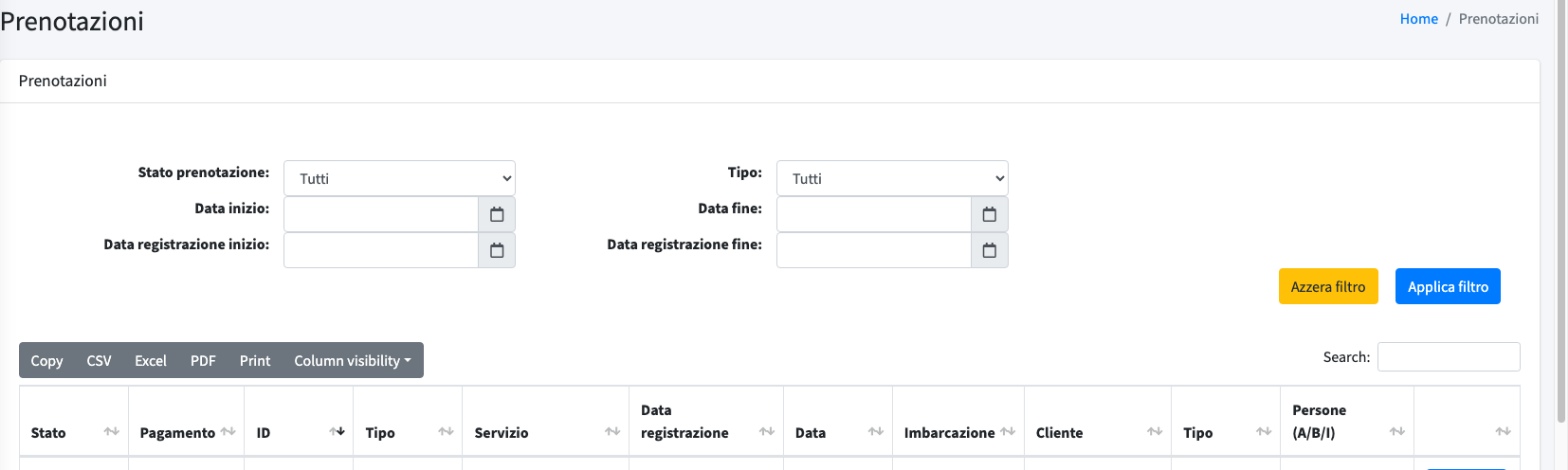
Task: Click the Prenotazioni card header title
Action: click(x=63, y=81)
